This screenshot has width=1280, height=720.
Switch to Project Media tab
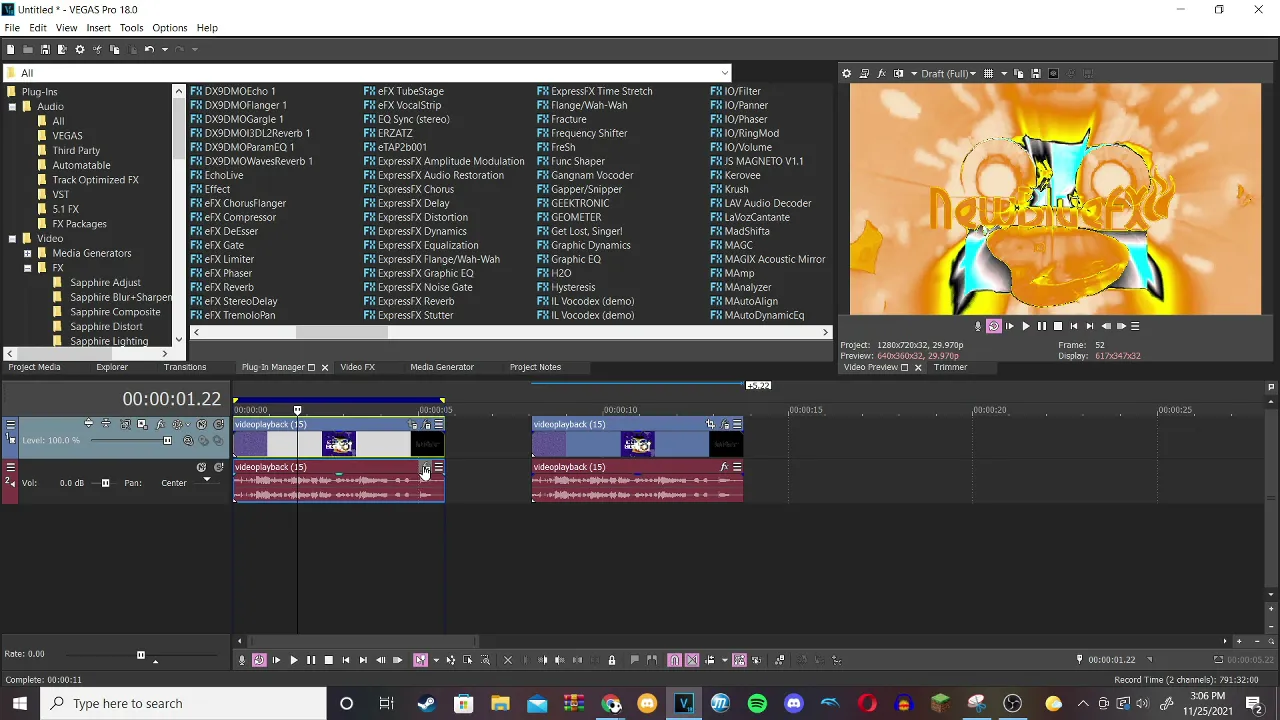click(x=35, y=367)
